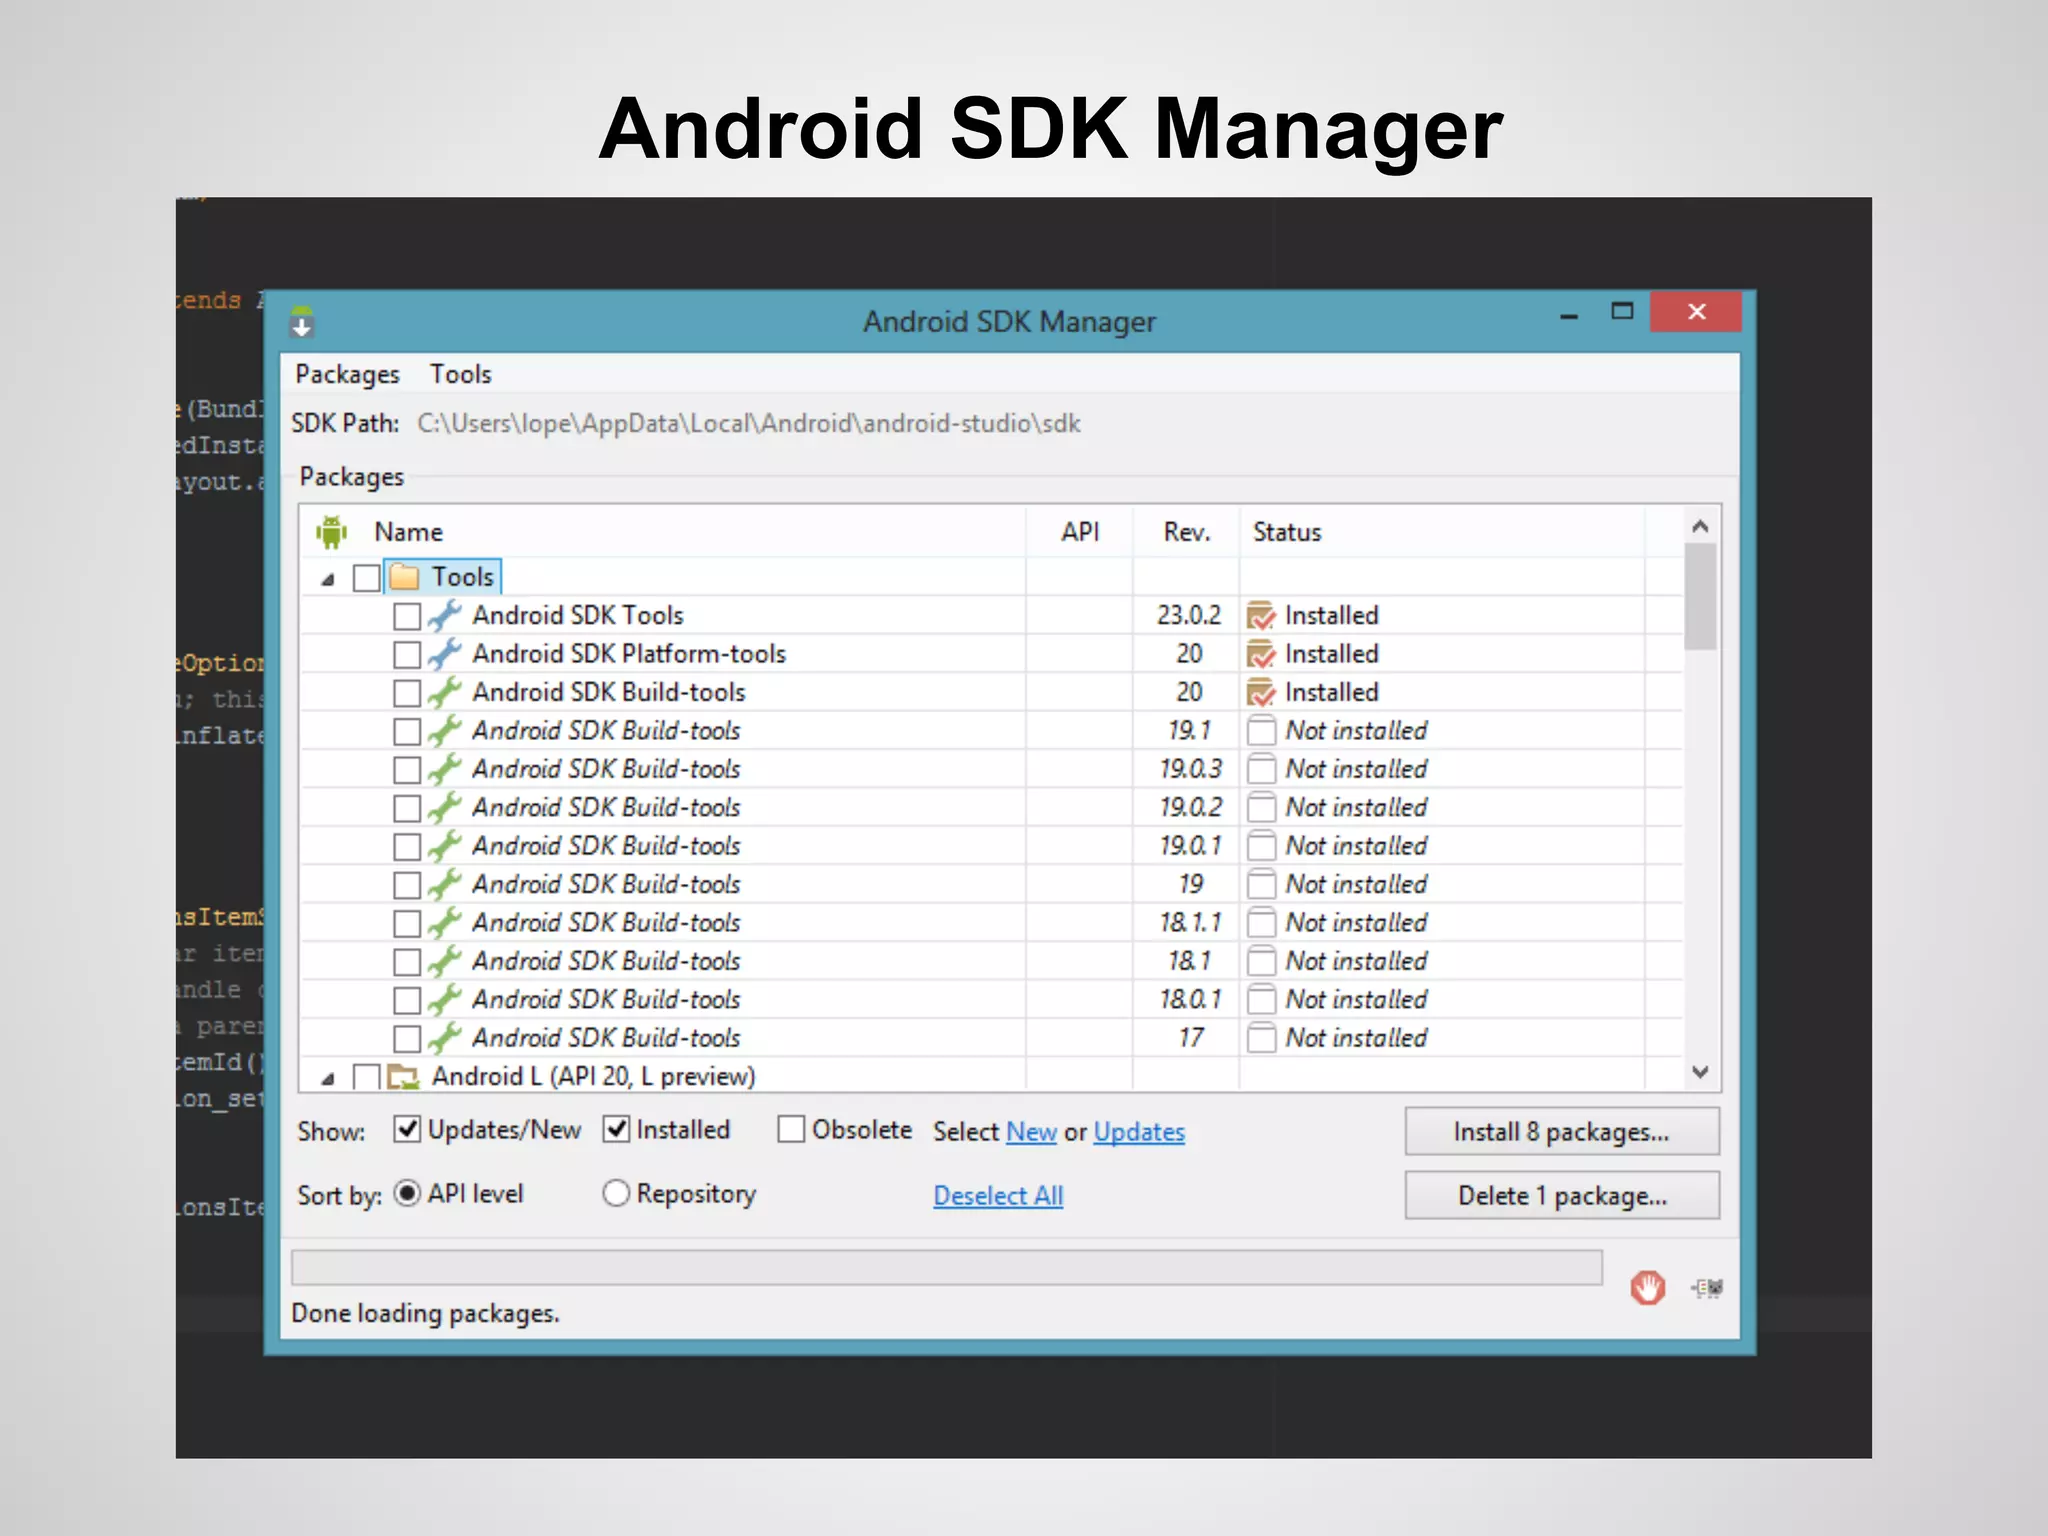Click the Rev. column header
The width and height of the screenshot is (2048, 1536).
coord(1187,532)
